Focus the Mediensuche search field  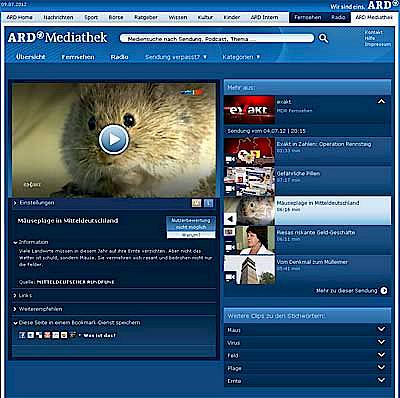pos(217,39)
